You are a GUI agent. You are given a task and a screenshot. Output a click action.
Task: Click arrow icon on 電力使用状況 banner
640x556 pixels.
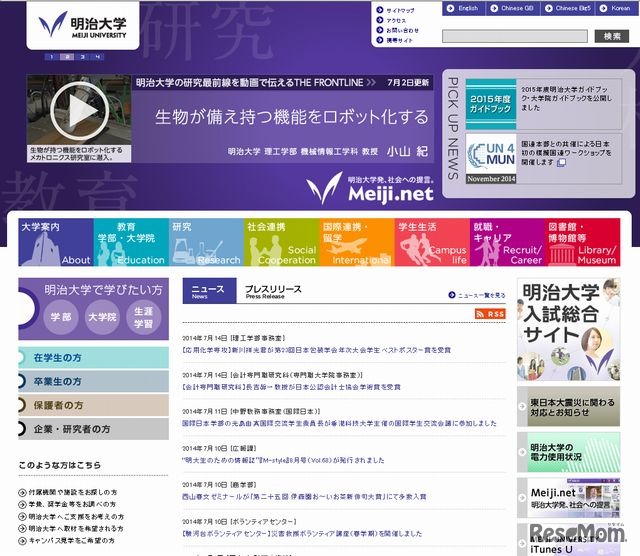522,452
